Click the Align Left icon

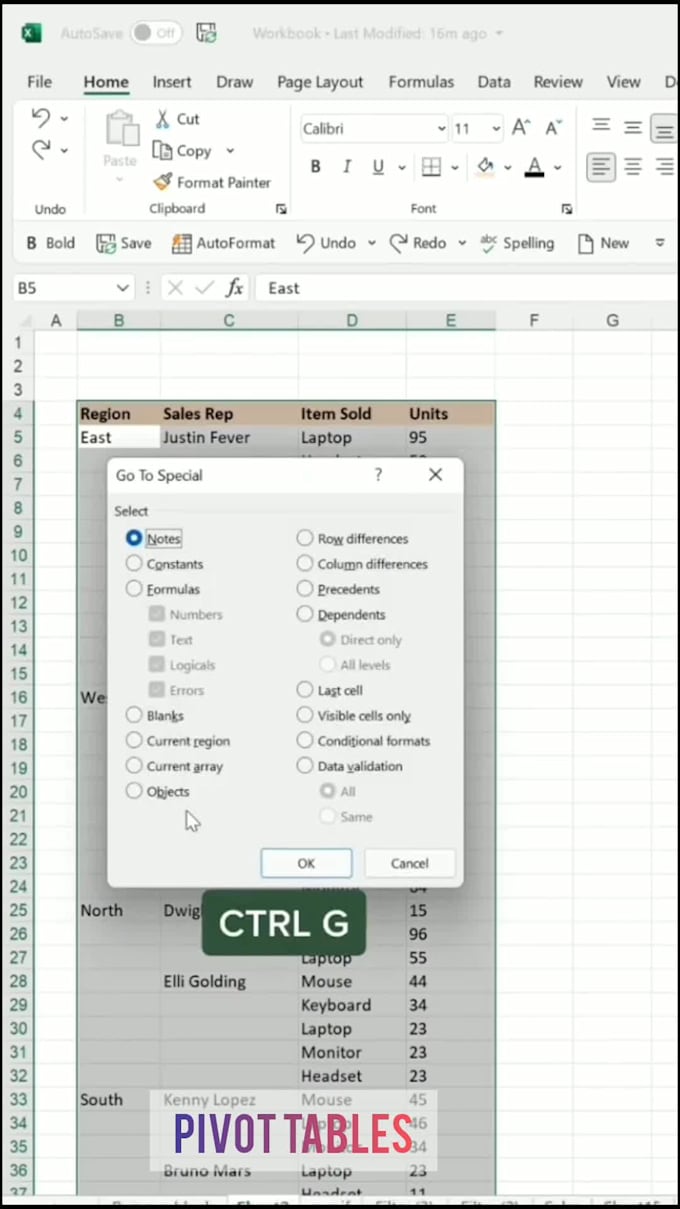click(x=601, y=167)
